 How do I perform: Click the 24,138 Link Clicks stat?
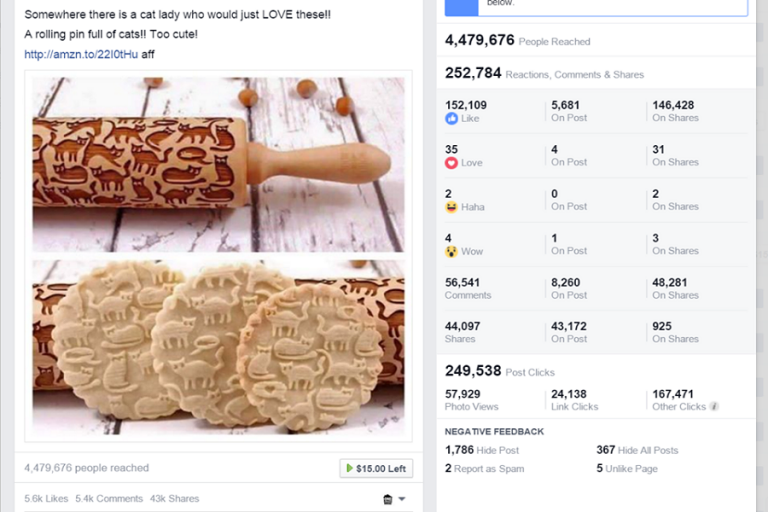tap(575, 400)
